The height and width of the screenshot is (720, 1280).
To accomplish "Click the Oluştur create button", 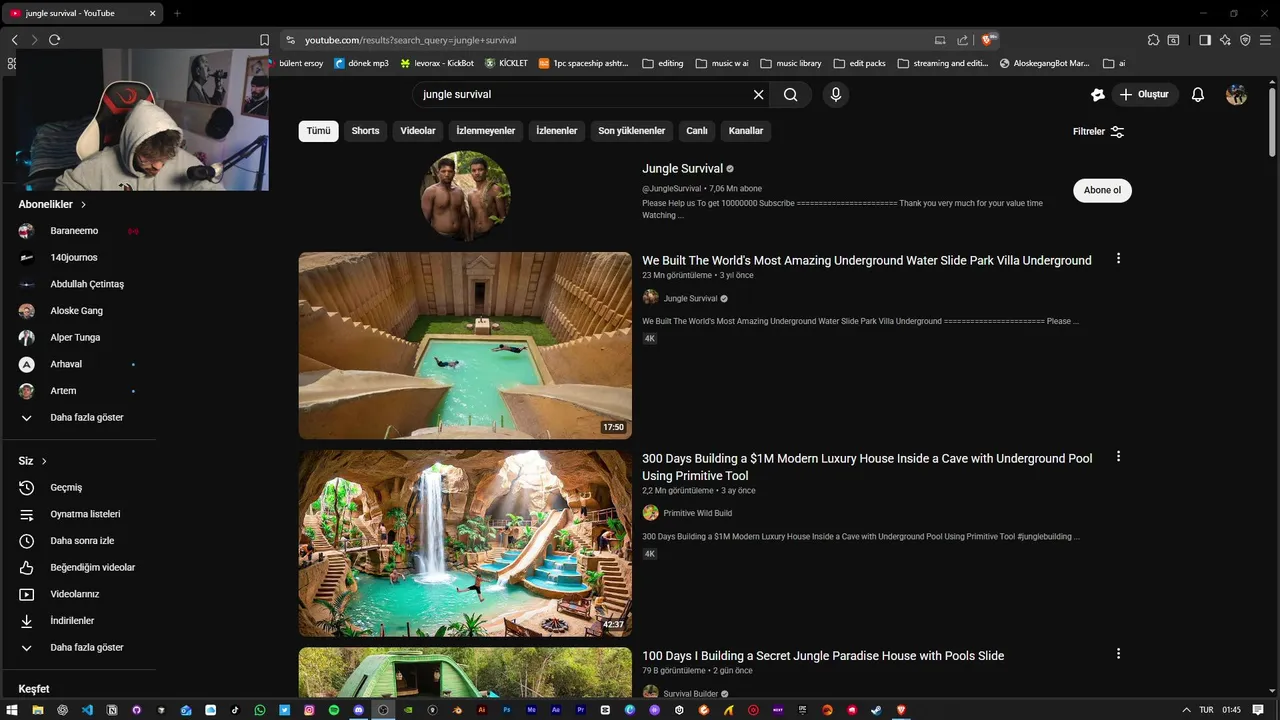I will [1145, 94].
